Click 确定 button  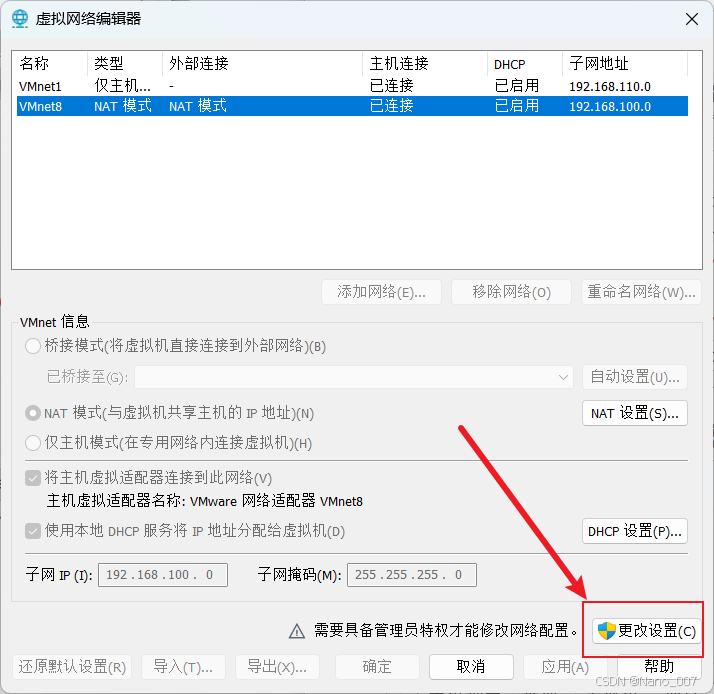pyautogui.click(x=377, y=667)
